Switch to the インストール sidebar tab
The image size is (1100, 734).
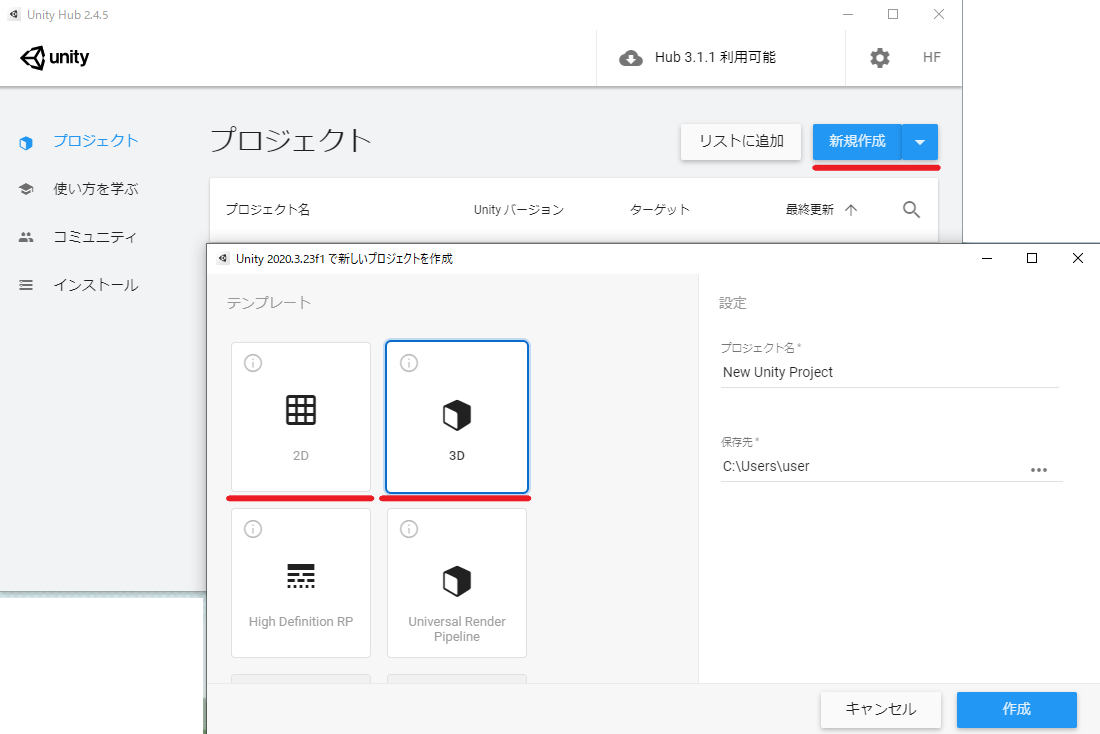(96, 285)
